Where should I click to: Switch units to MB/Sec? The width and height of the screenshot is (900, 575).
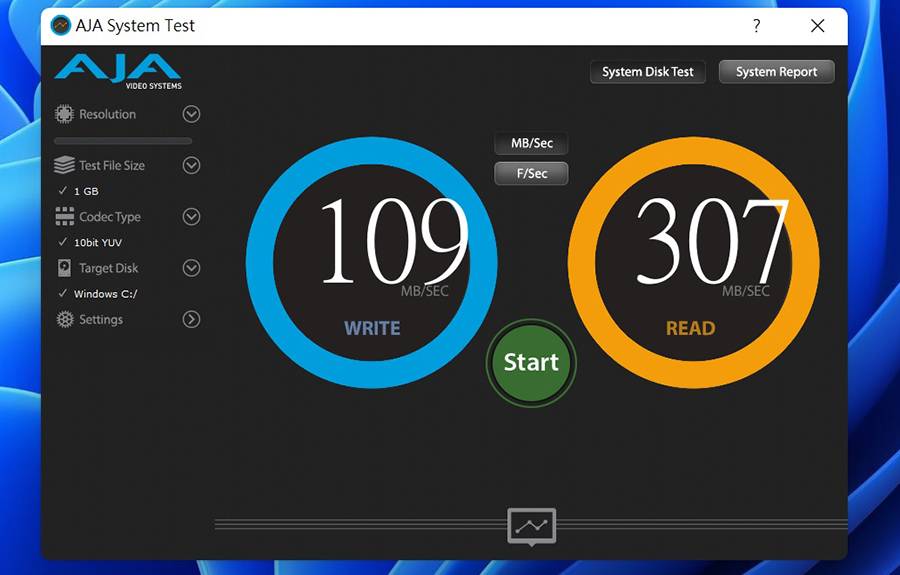(532, 143)
